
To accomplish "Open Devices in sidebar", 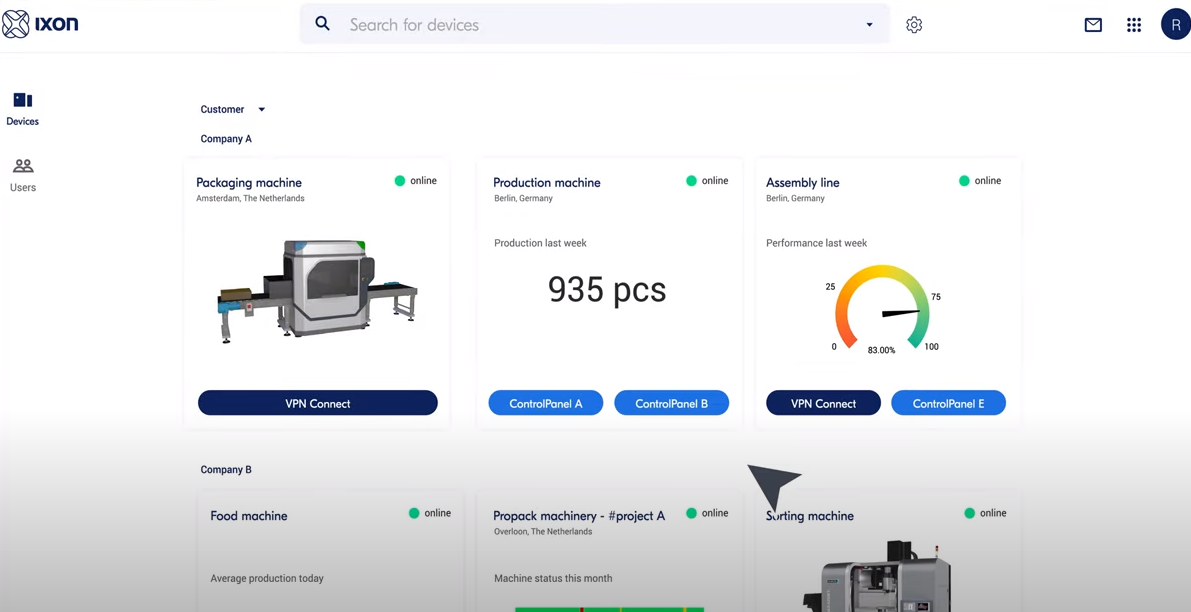I will click(23, 109).
